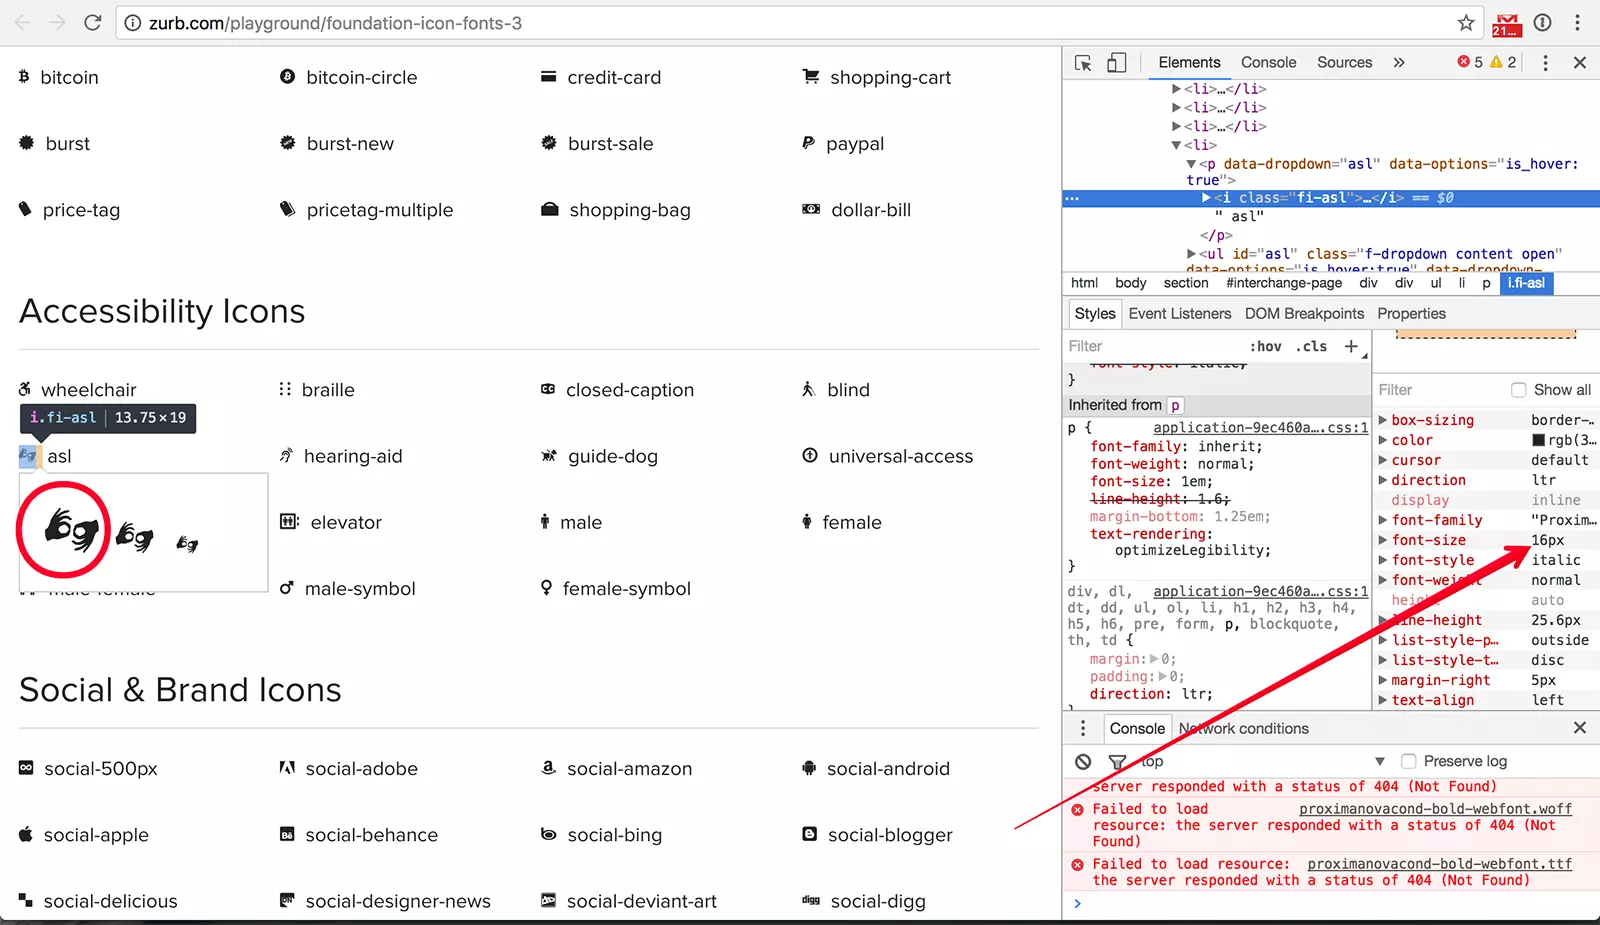The width and height of the screenshot is (1600, 925).
Task: Click the console filter funnel icon
Action: point(1117,762)
